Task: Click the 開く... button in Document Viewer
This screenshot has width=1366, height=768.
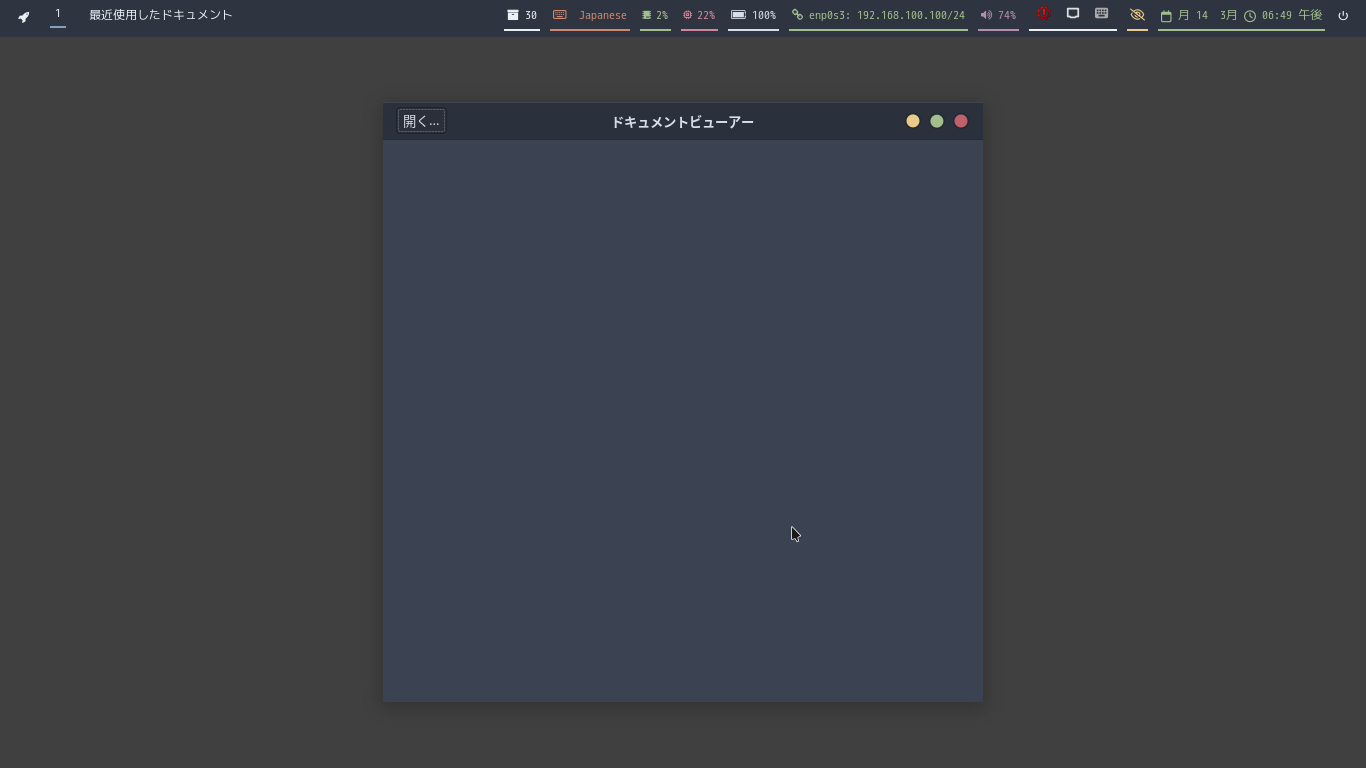Action: click(x=421, y=121)
